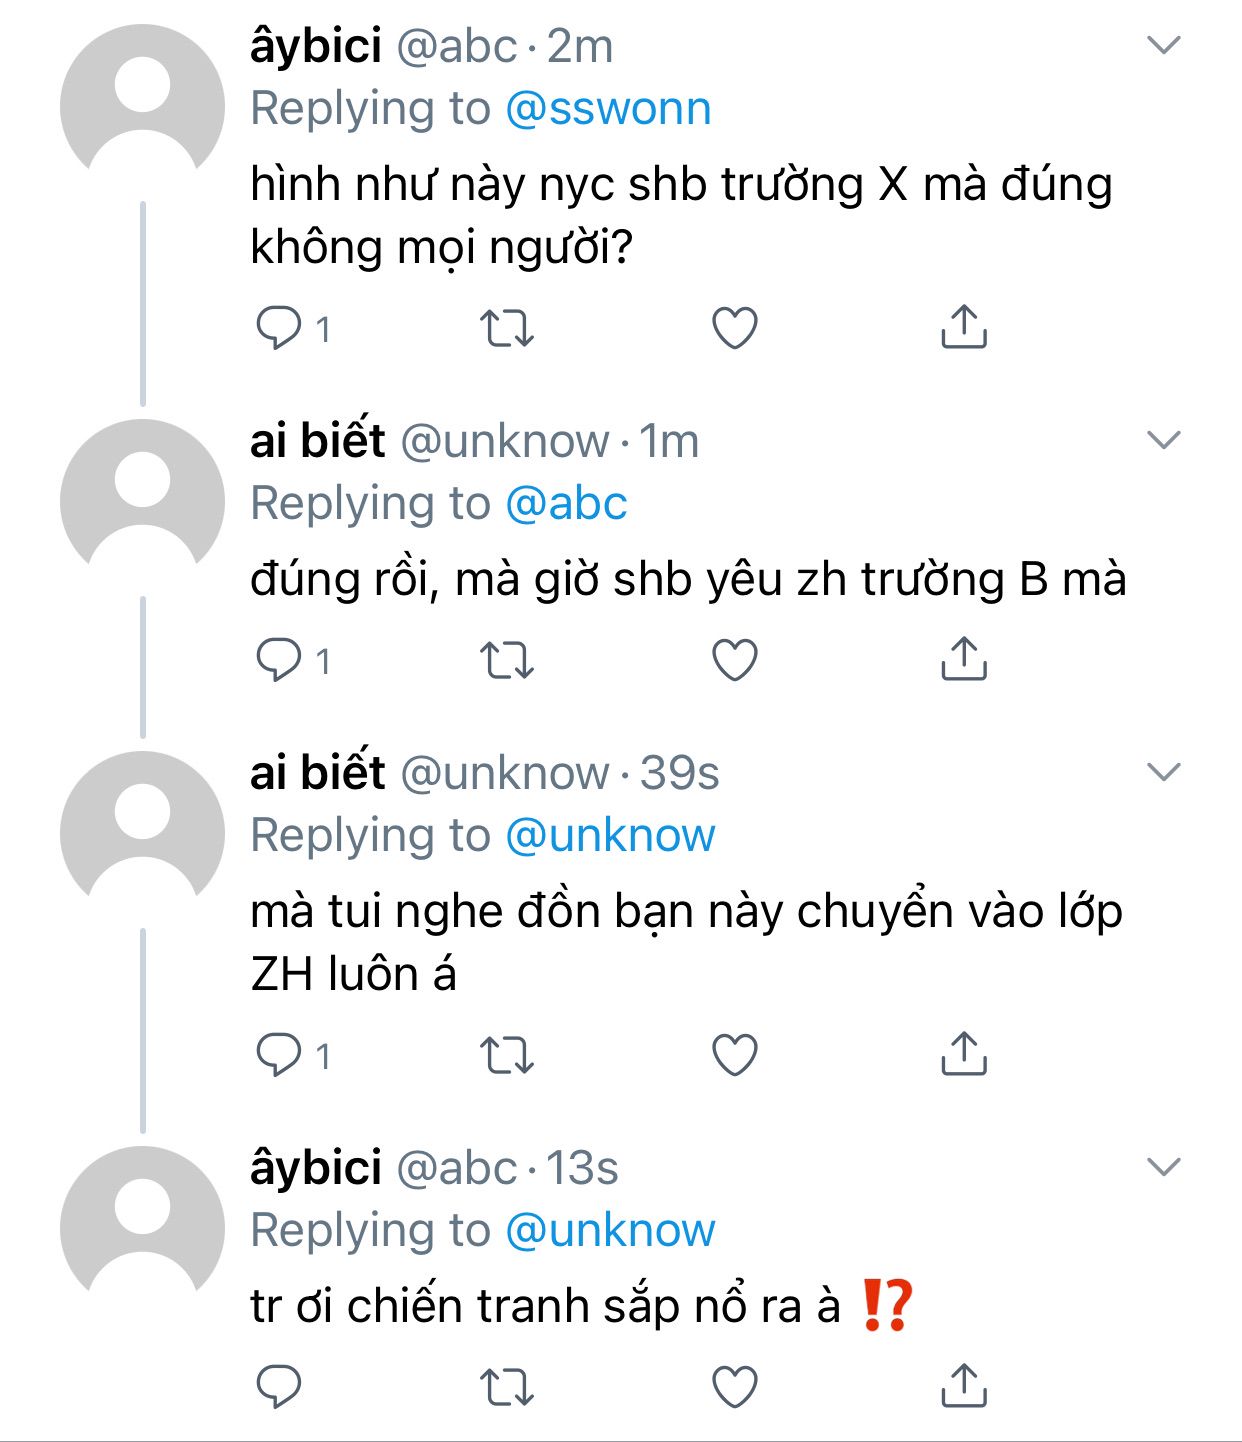
Task: Open the @sswonn profile link
Action: click(608, 108)
